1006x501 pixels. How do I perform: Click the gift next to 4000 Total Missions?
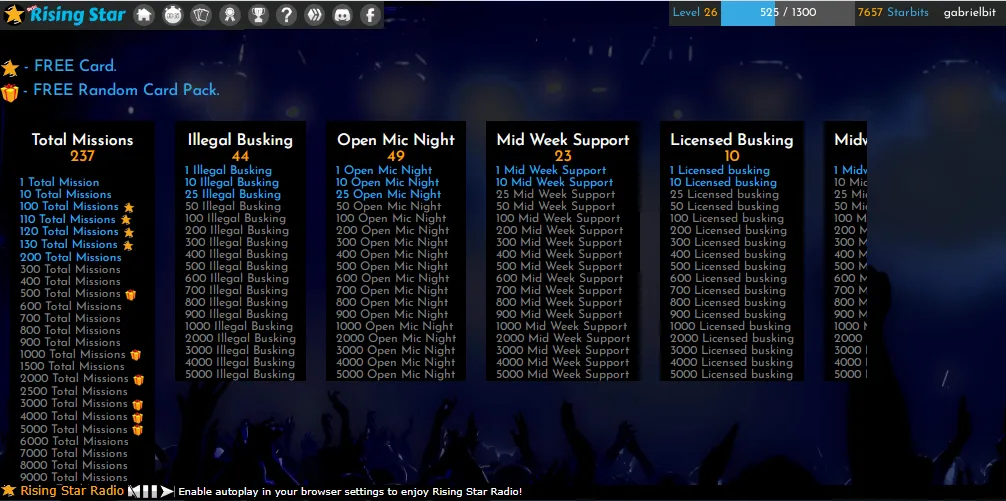137,418
